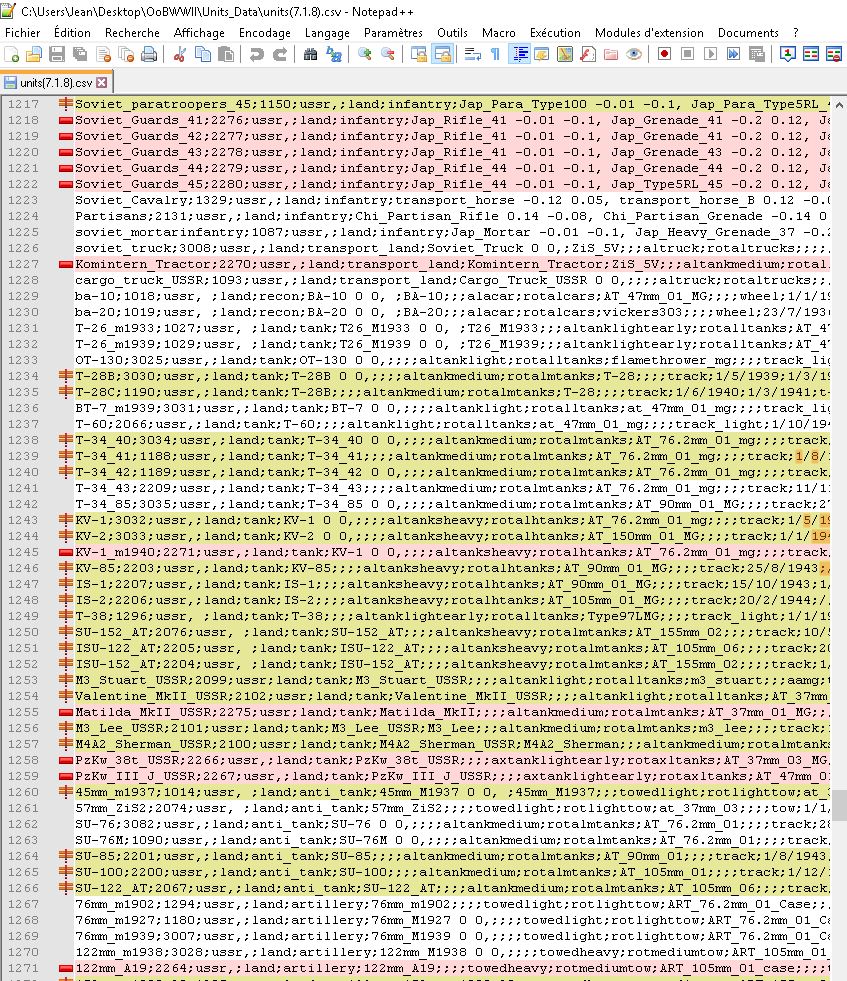Screen dimensions: 847x981
Task: Open the Encodage menu
Action: (265, 32)
